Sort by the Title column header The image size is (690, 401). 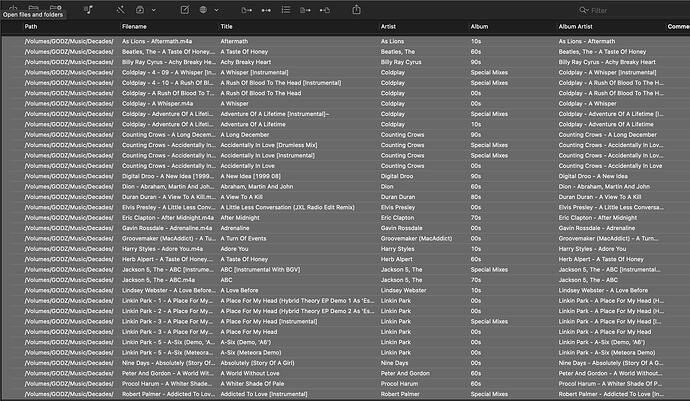coord(226,26)
